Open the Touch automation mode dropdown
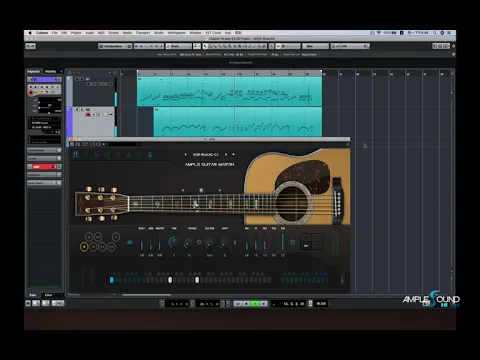The width and height of the screenshot is (480, 360). 179,46
